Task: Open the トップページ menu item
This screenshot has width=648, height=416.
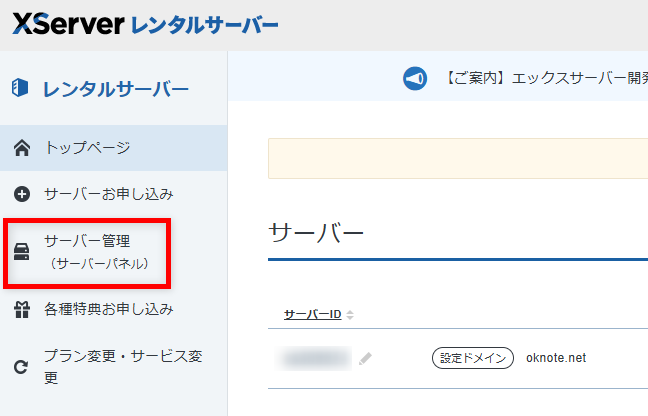Action: 87,149
